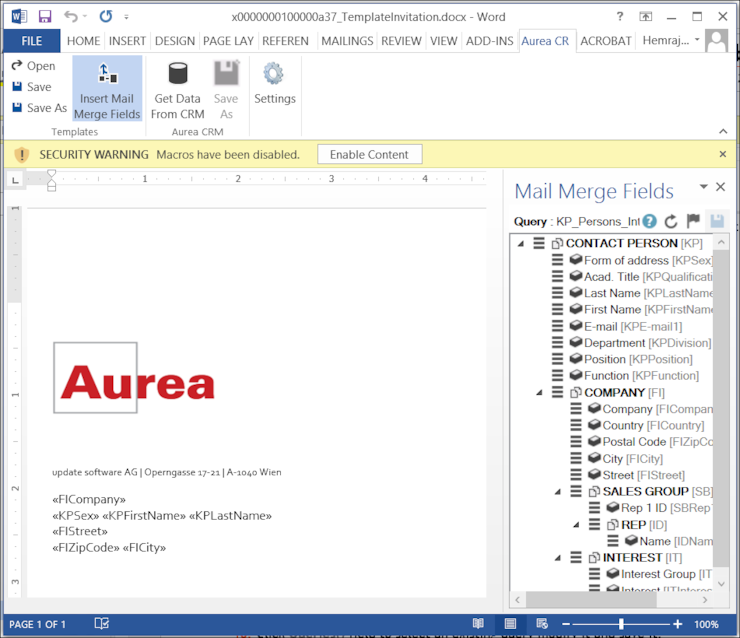
Task: Open Word Help question mark icon
Action: [620, 17]
